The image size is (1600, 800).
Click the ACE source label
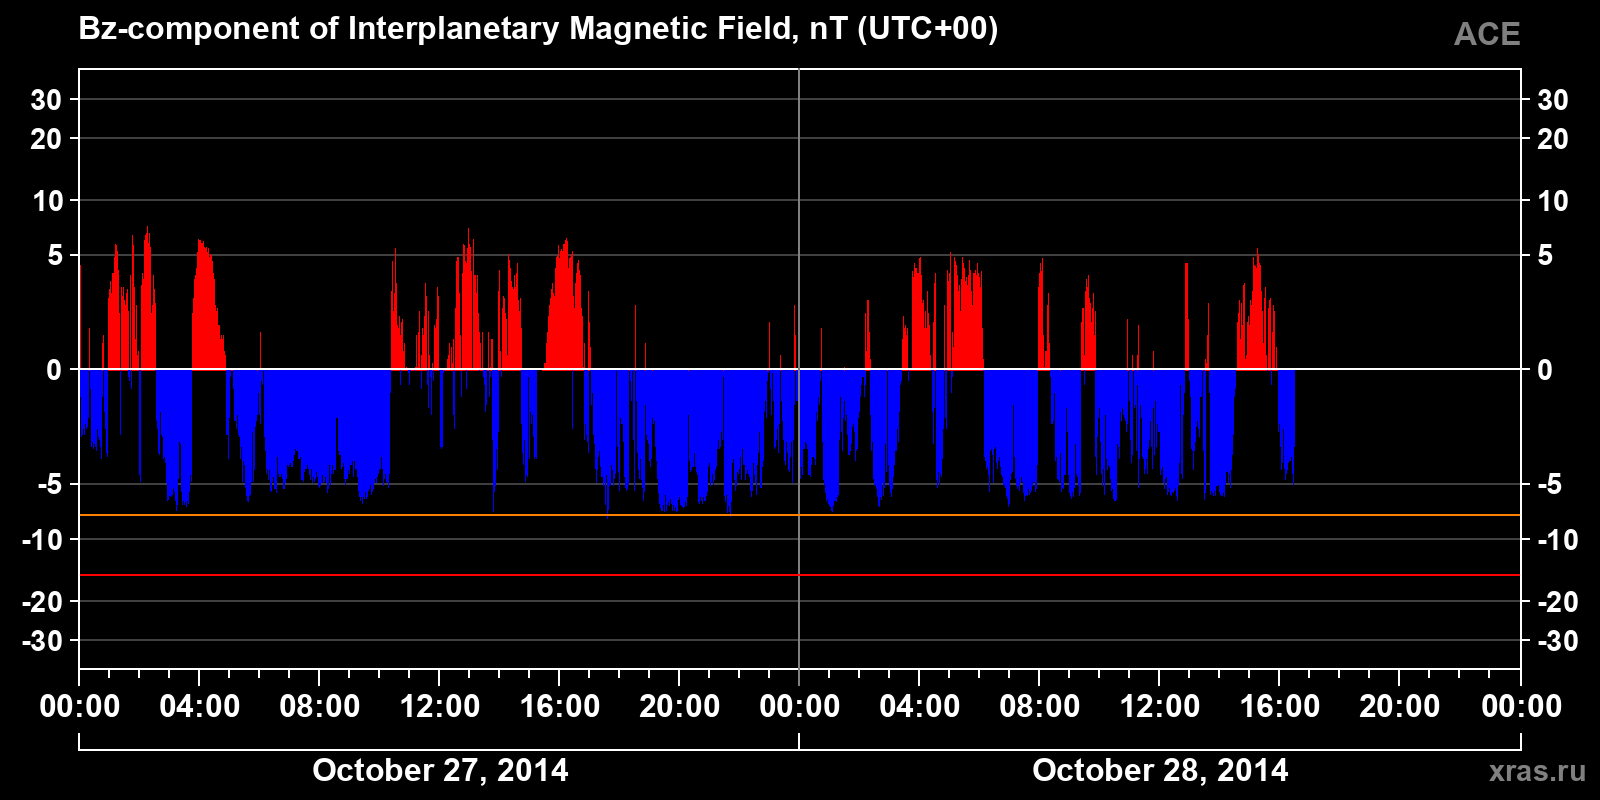pyautogui.click(x=1487, y=34)
